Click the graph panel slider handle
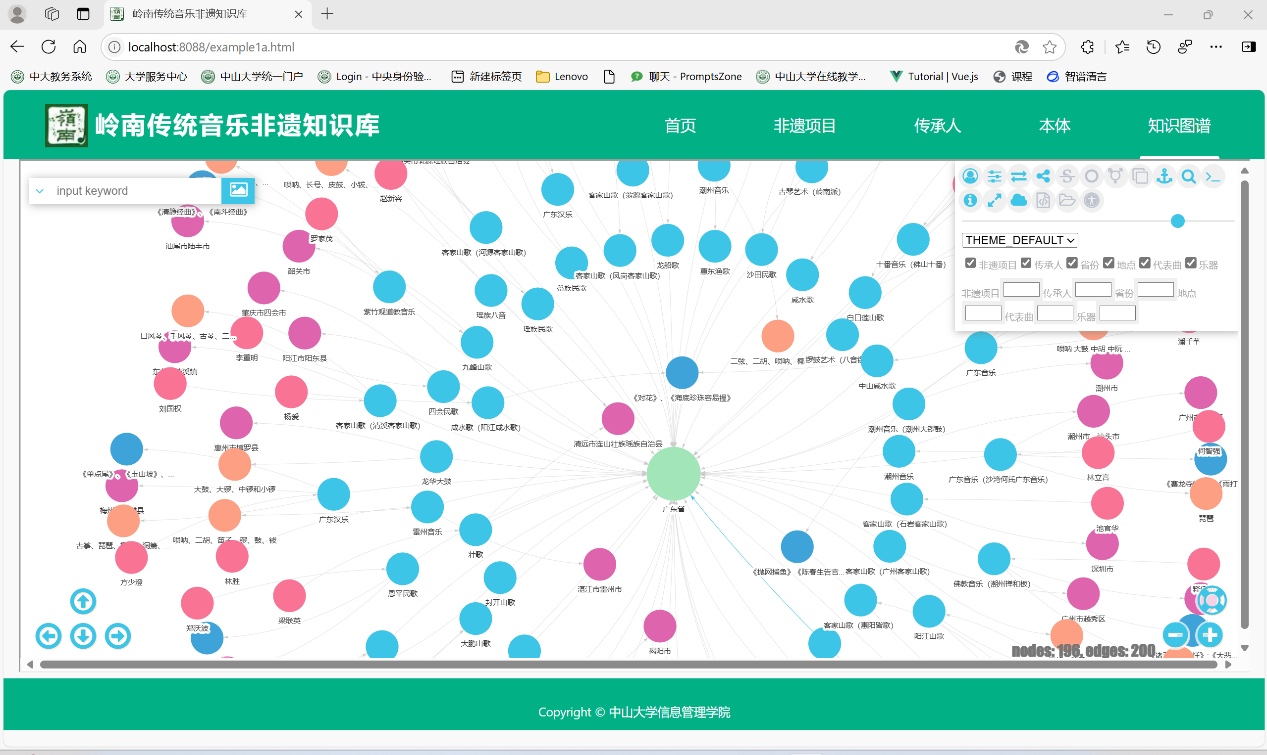Image resolution: width=1267 pixels, height=755 pixels. click(x=1177, y=221)
